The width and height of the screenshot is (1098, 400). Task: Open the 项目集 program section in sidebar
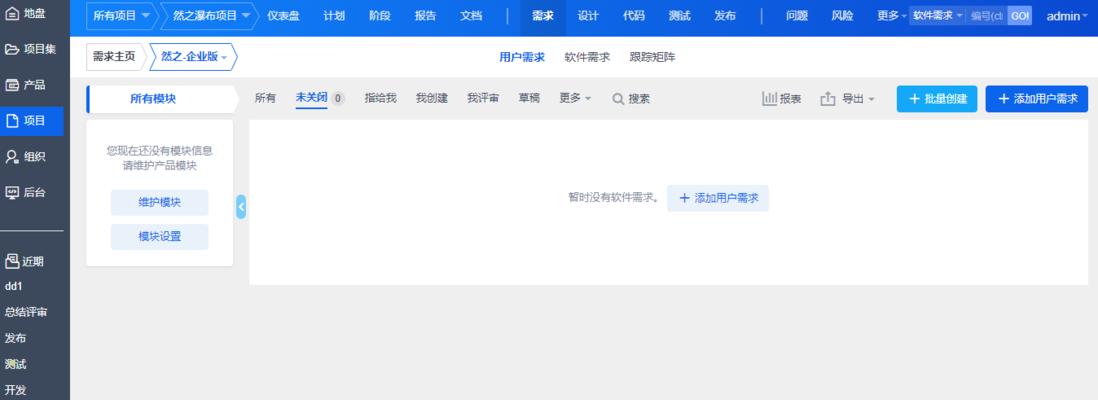31,48
